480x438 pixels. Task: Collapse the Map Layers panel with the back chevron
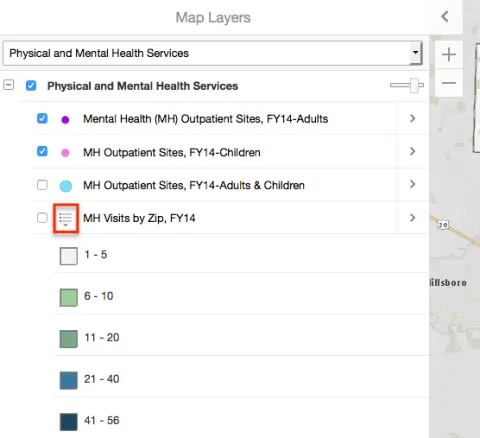pyautogui.click(x=445, y=16)
